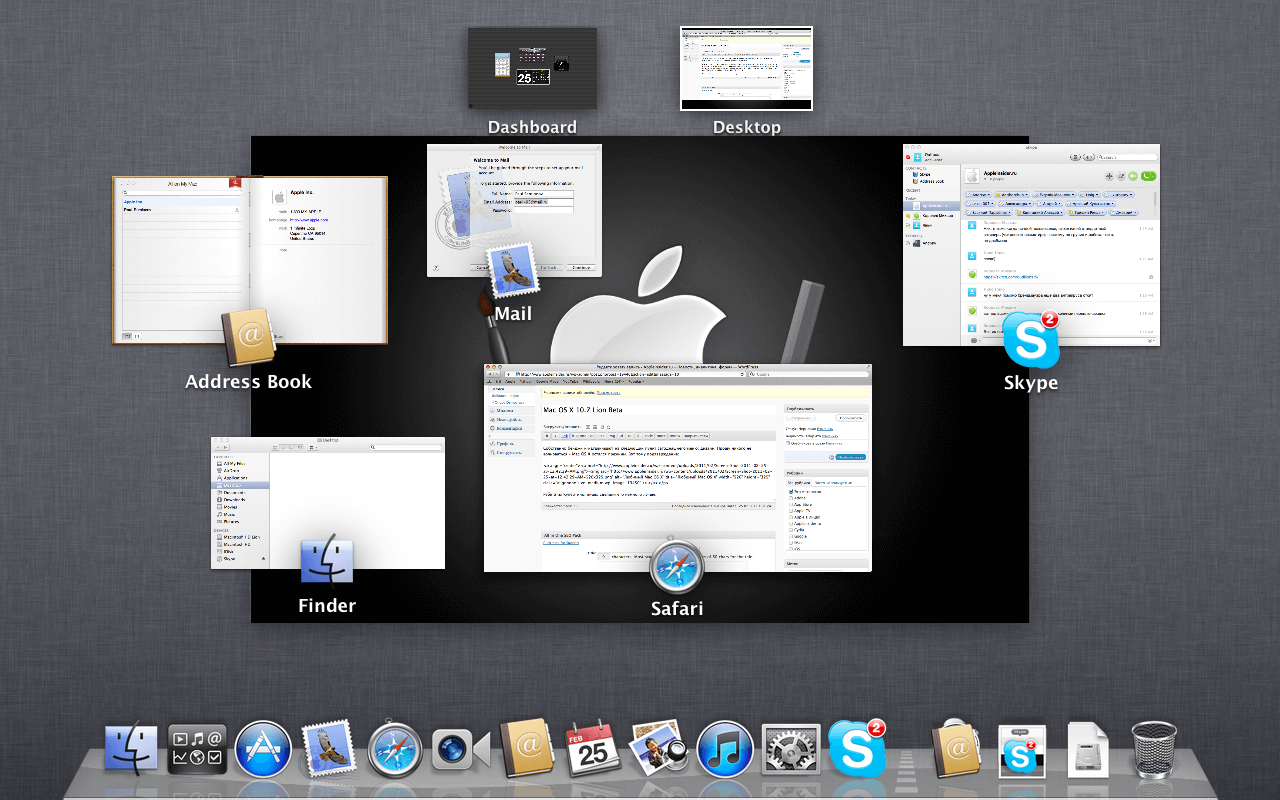This screenshot has height=800, width=1280.
Task: Open Finder from the Dock
Action: (x=131, y=749)
